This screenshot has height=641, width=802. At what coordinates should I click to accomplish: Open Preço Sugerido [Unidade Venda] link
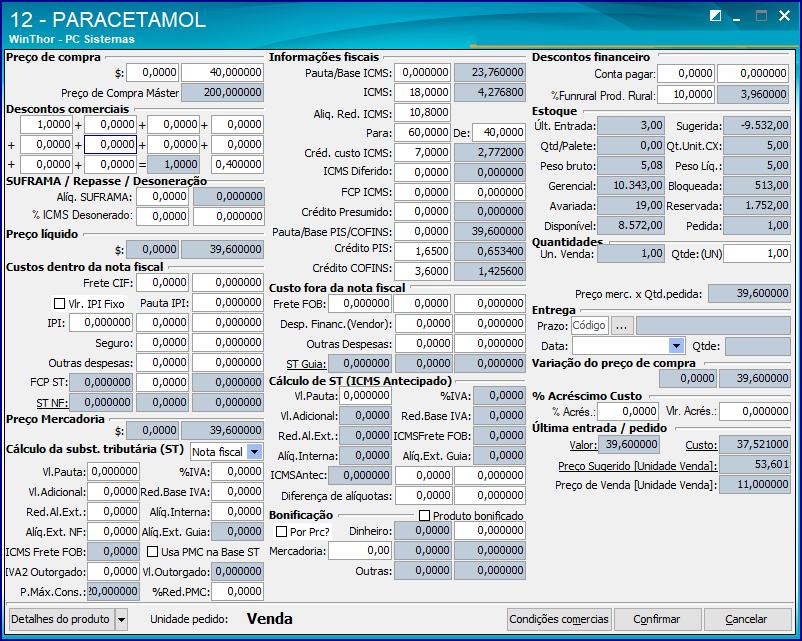637,466
